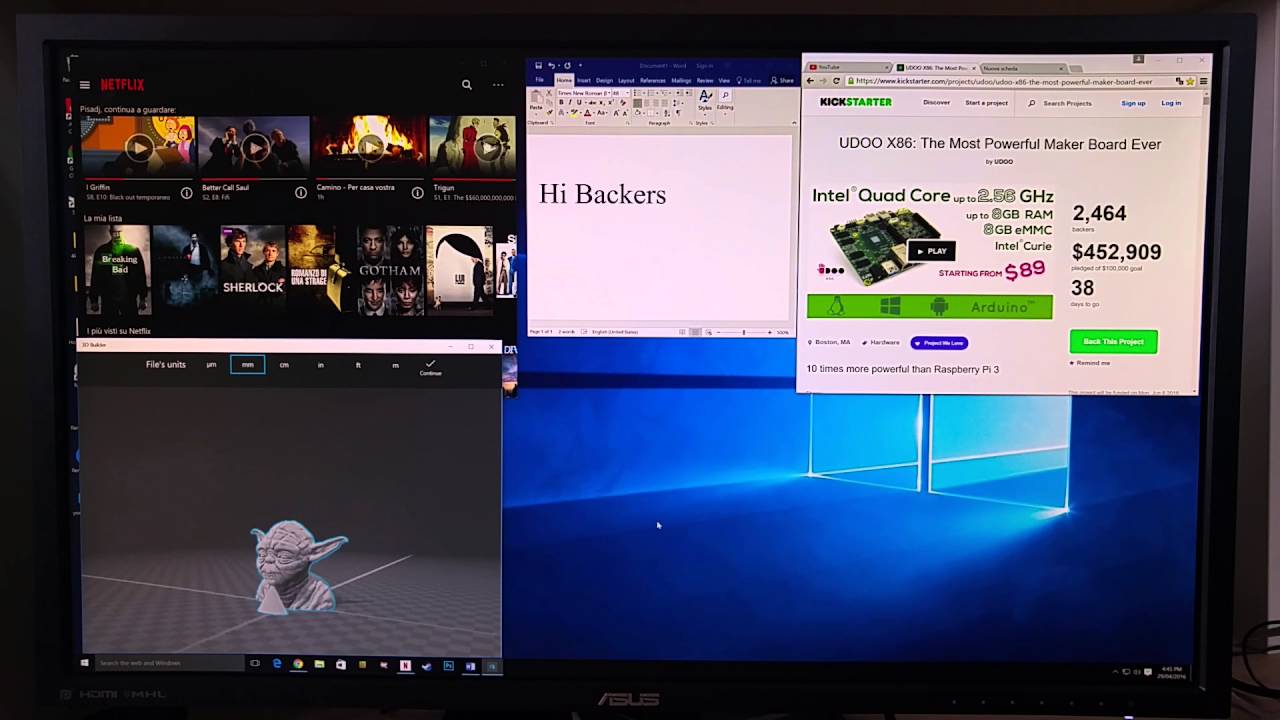Click the bookmark star in the address bar
The width and height of the screenshot is (1280, 720).
click(x=1190, y=81)
